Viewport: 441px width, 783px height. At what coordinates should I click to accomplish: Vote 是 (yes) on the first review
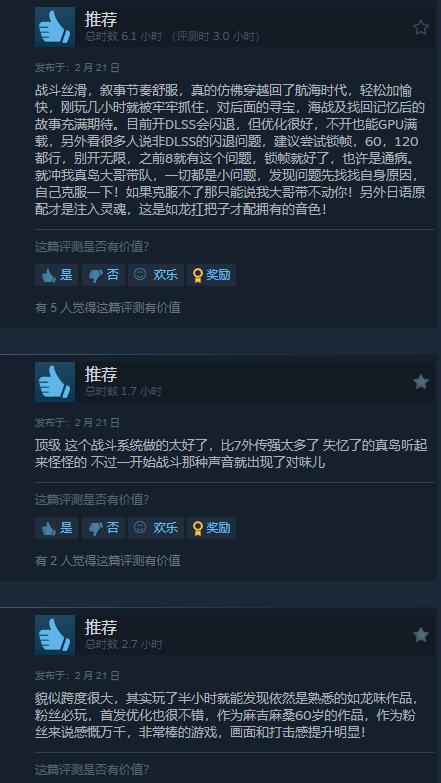click(56, 275)
